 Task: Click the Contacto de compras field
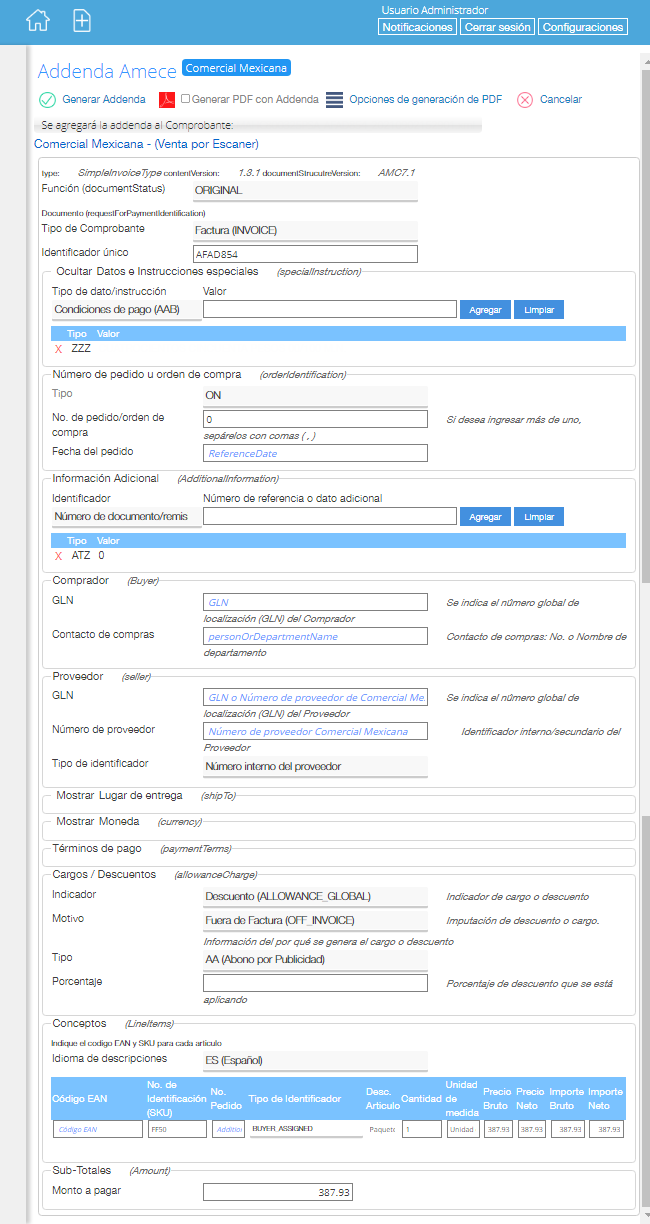[x=315, y=636]
